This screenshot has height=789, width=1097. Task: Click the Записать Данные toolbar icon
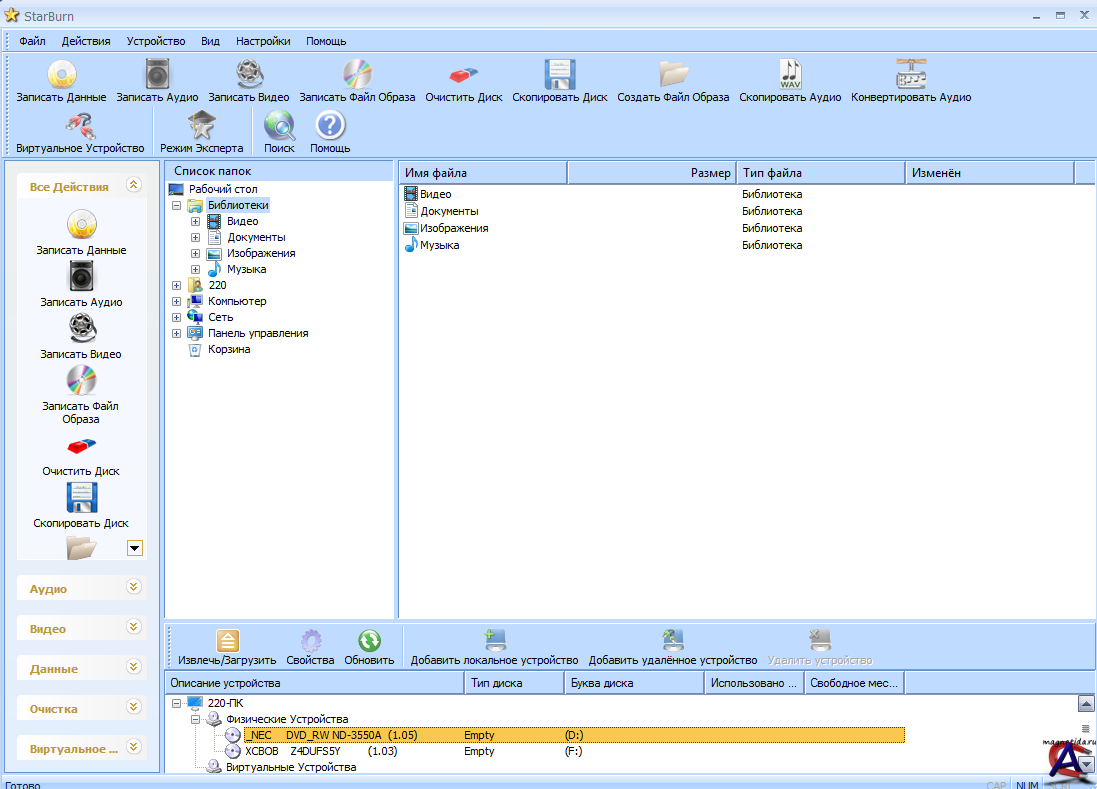[61, 79]
